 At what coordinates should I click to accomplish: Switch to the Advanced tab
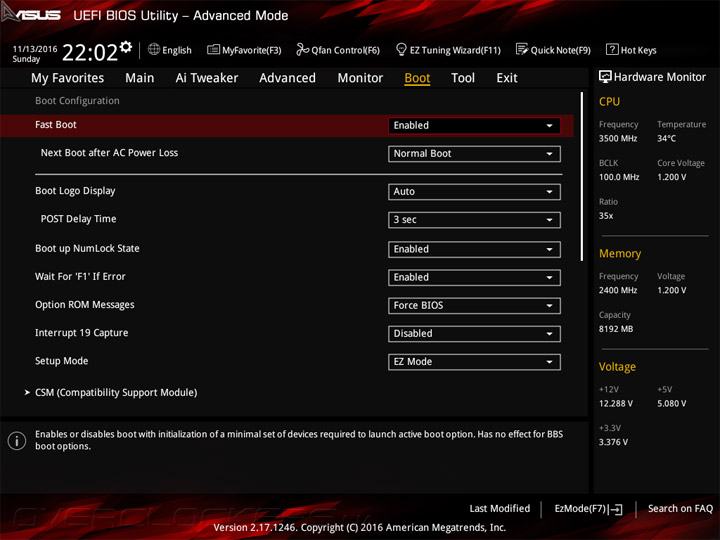(x=287, y=78)
